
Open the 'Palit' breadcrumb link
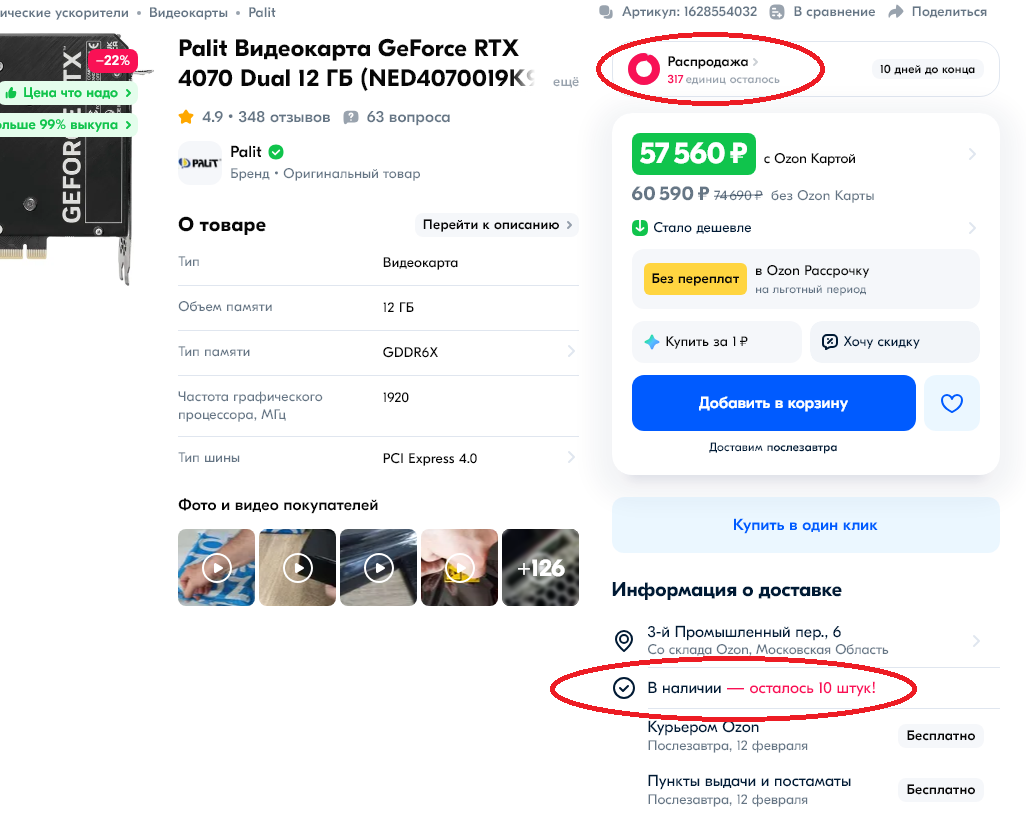coord(260,13)
